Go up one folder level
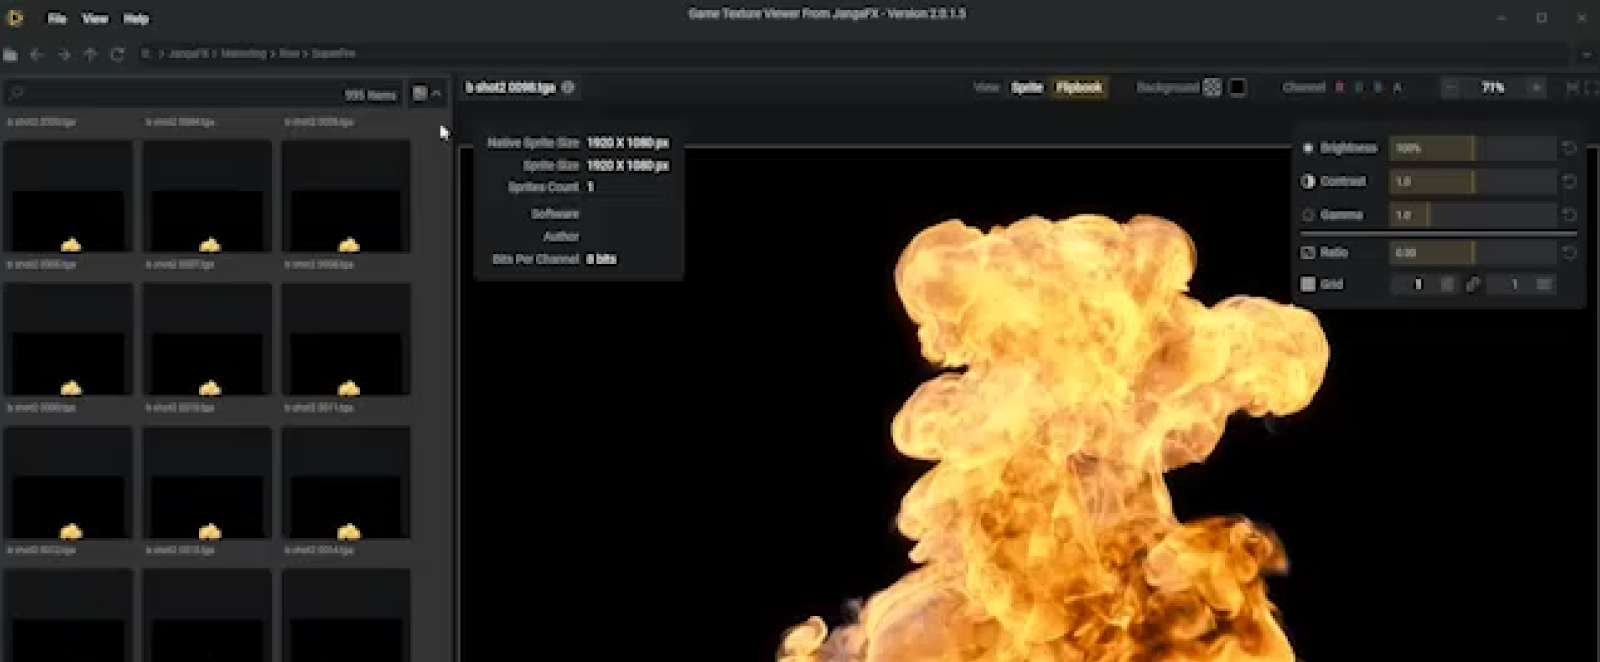1600x662 pixels. 91,54
